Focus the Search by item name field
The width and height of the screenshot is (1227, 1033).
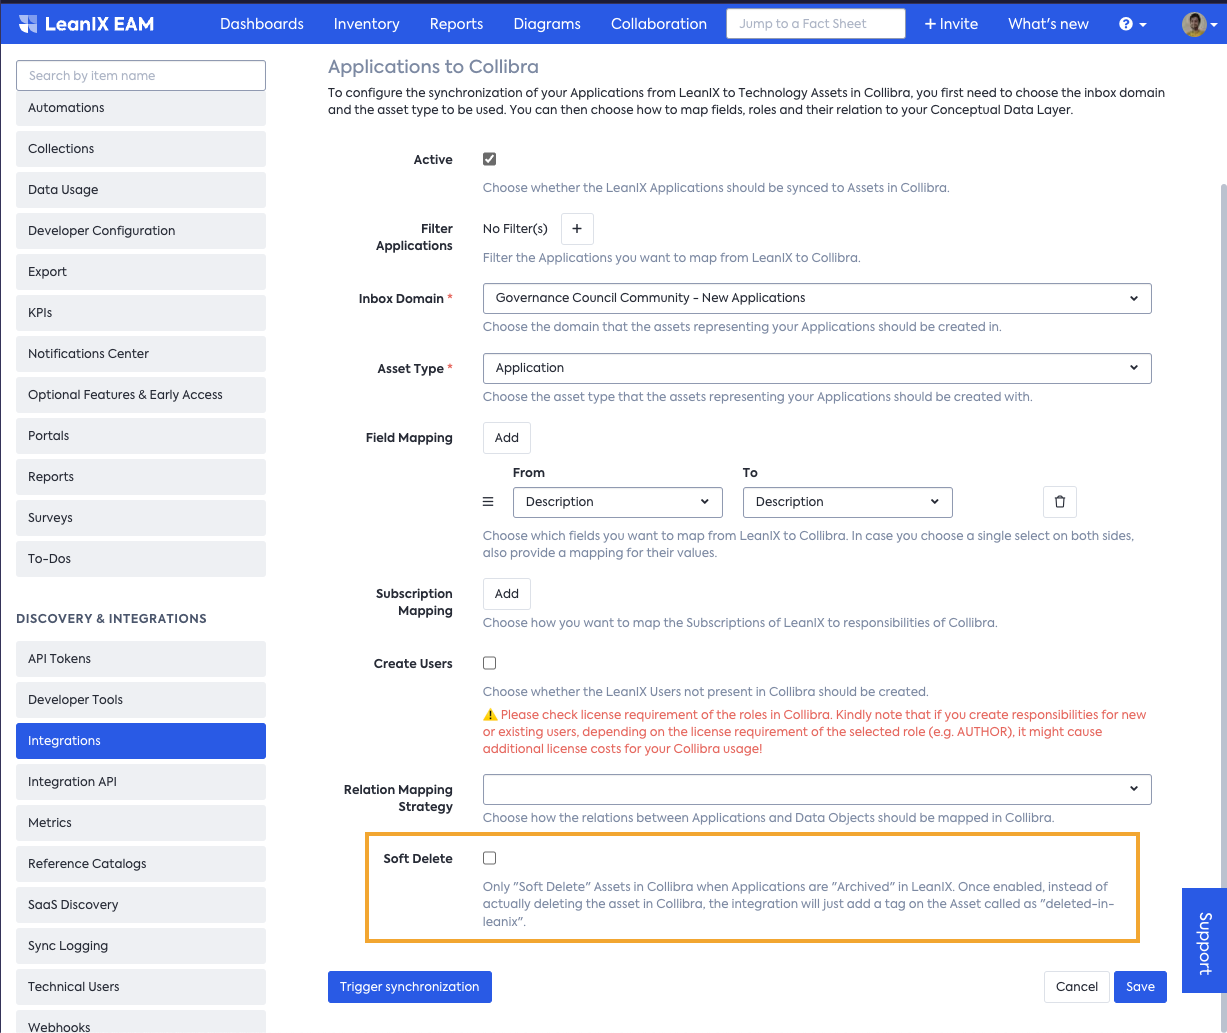click(141, 76)
